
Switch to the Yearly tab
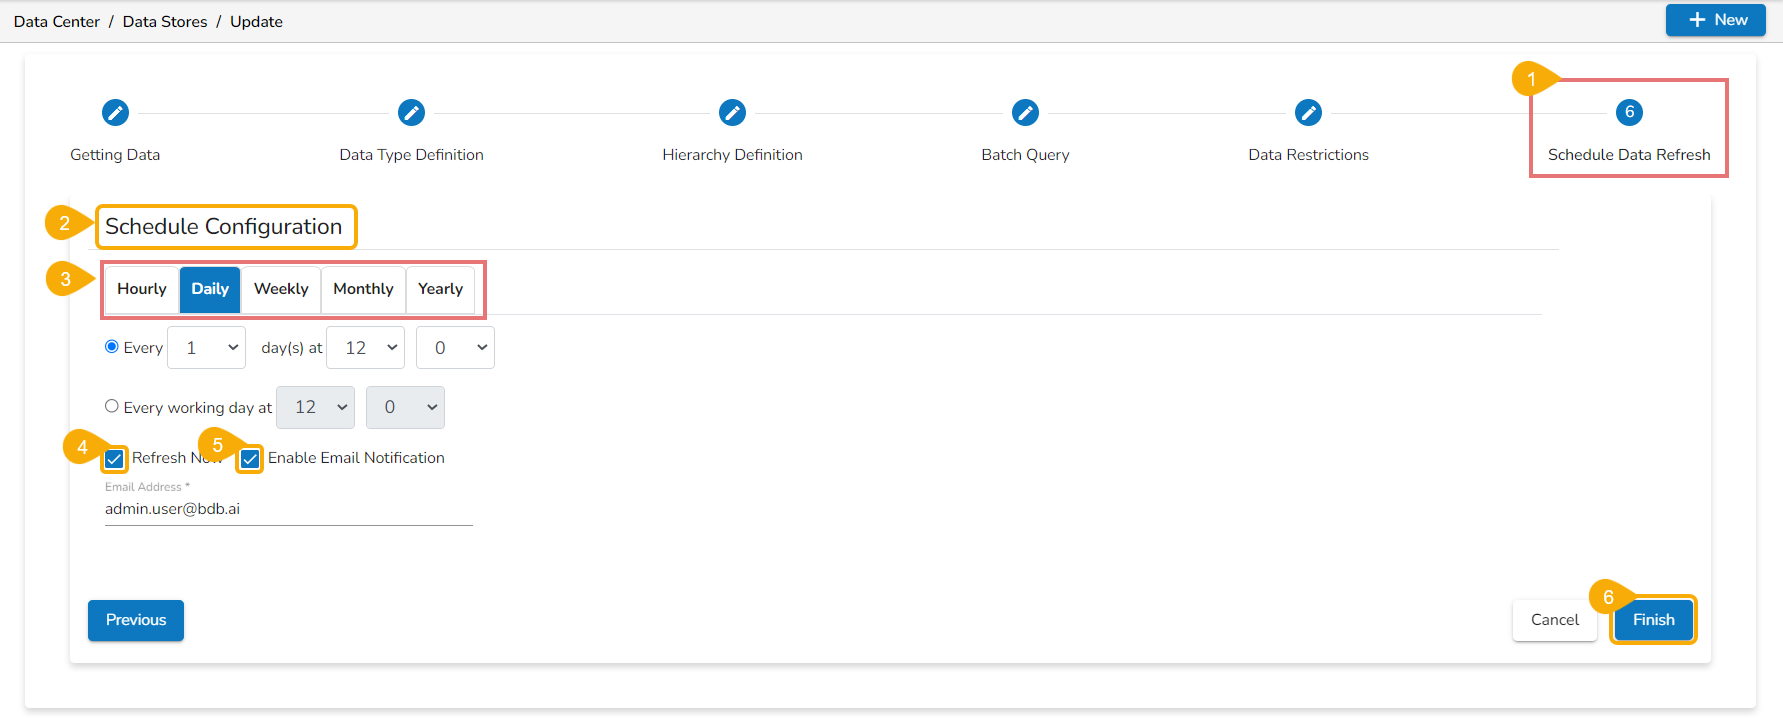(x=440, y=289)
